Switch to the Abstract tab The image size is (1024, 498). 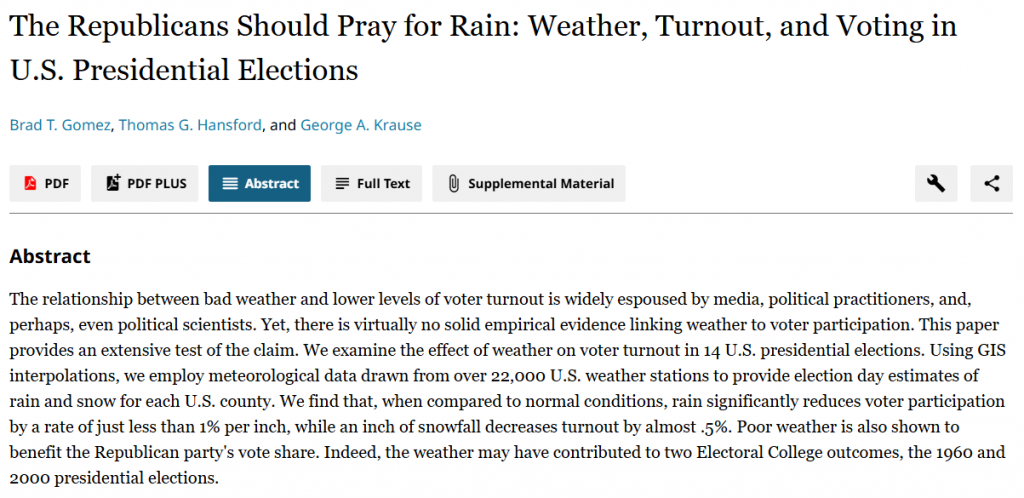259,183
